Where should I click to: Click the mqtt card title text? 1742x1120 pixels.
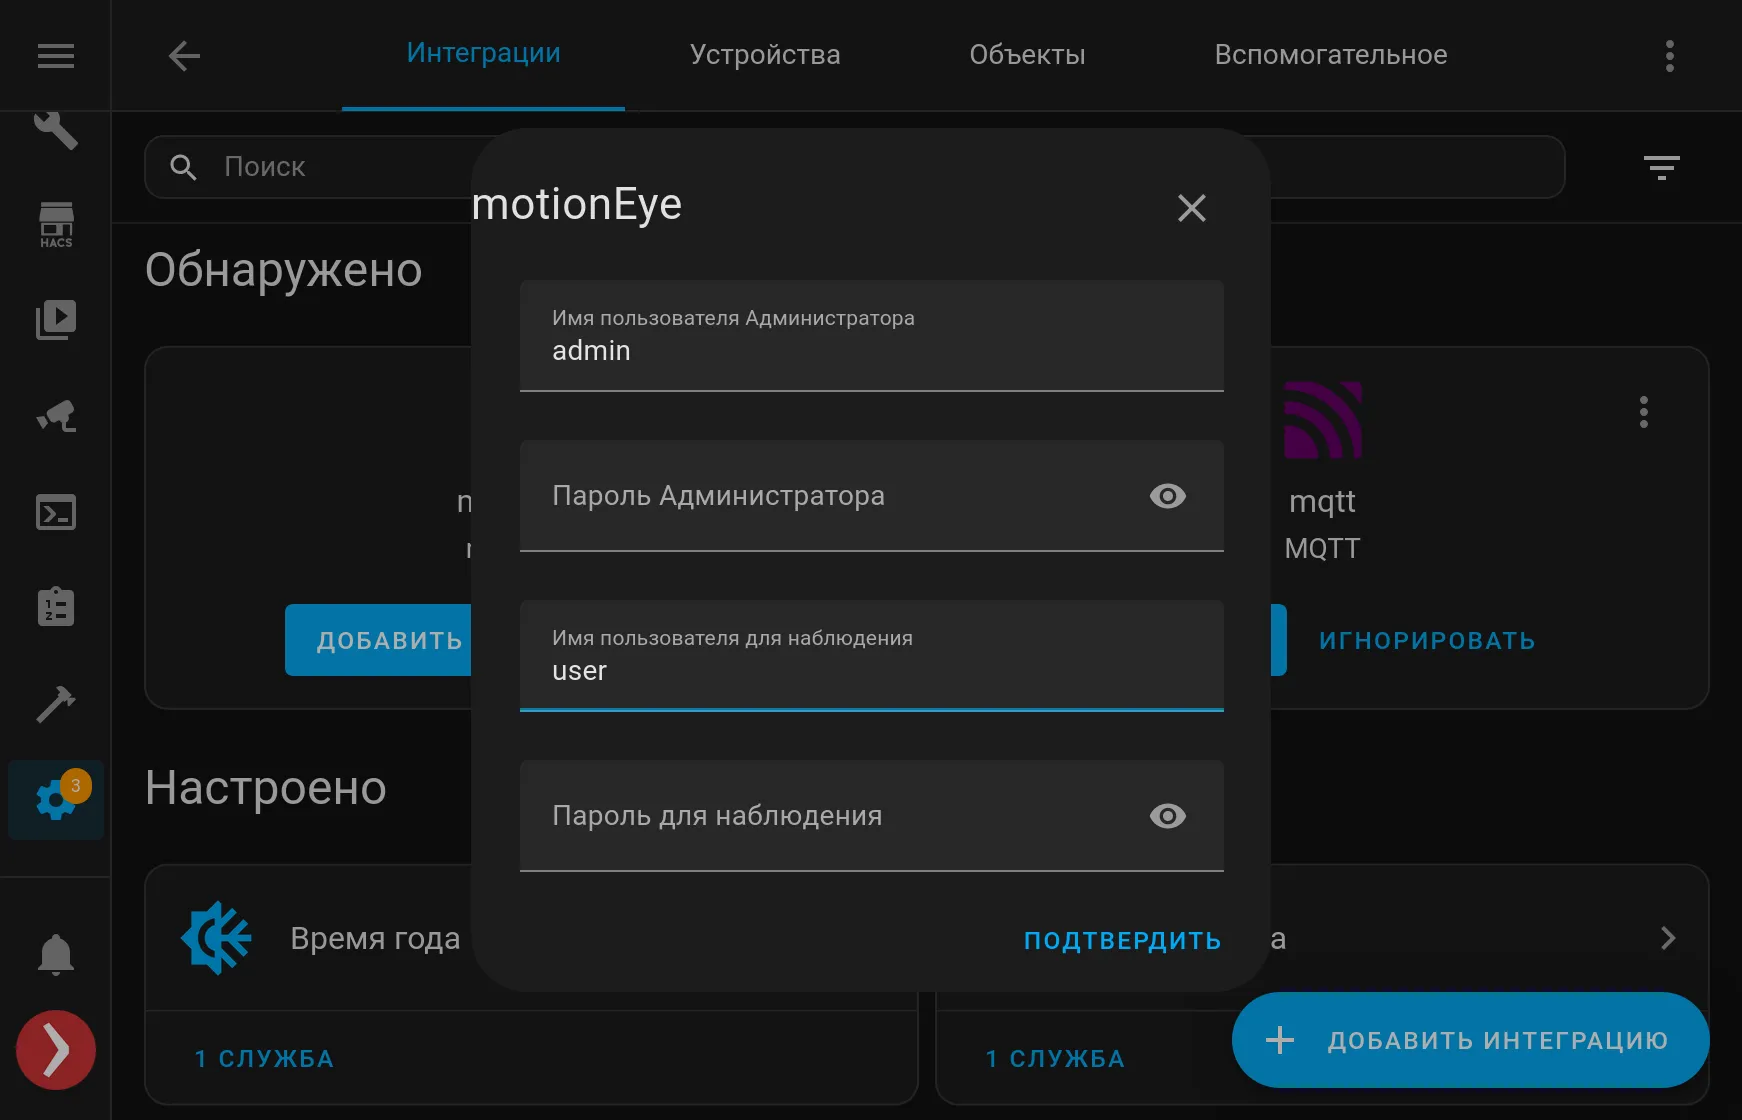(1322, 500)
